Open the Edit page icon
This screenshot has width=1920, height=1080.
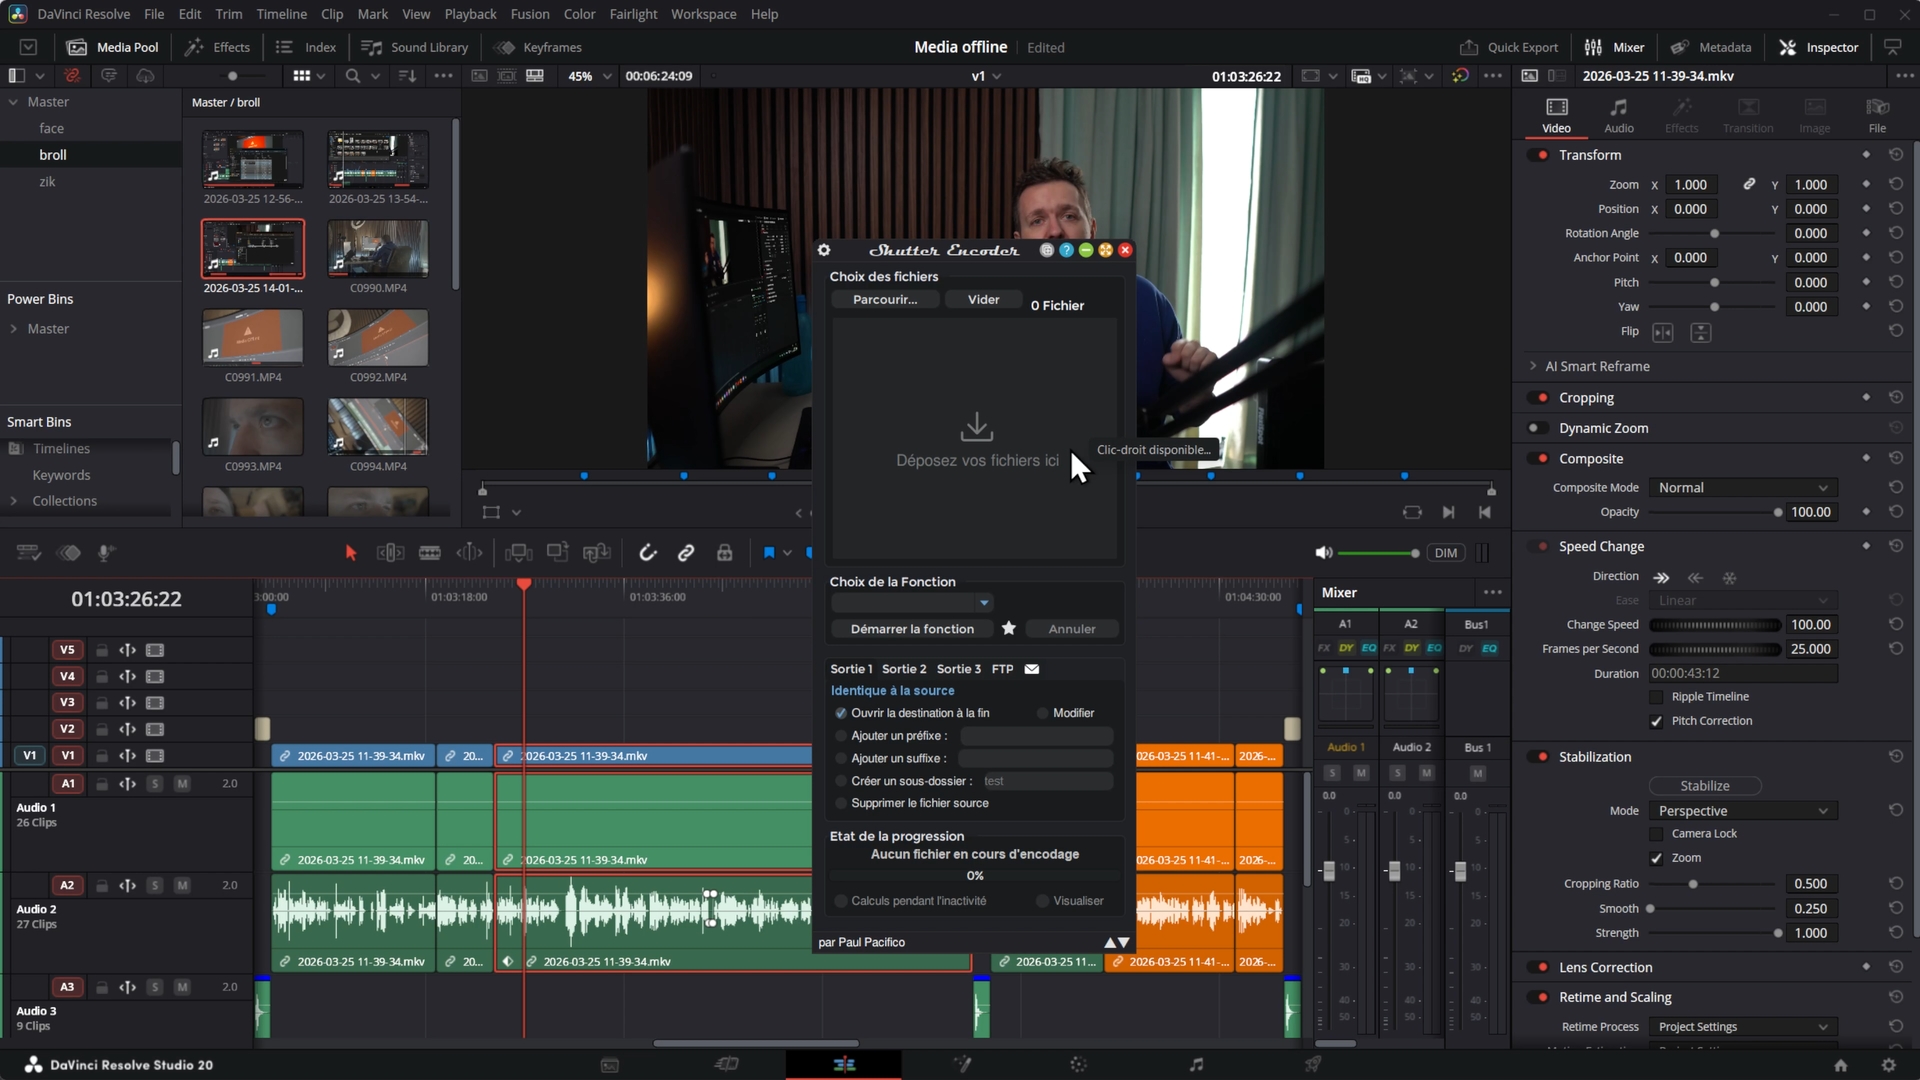pyautogui.click(x=844, y=1065)
